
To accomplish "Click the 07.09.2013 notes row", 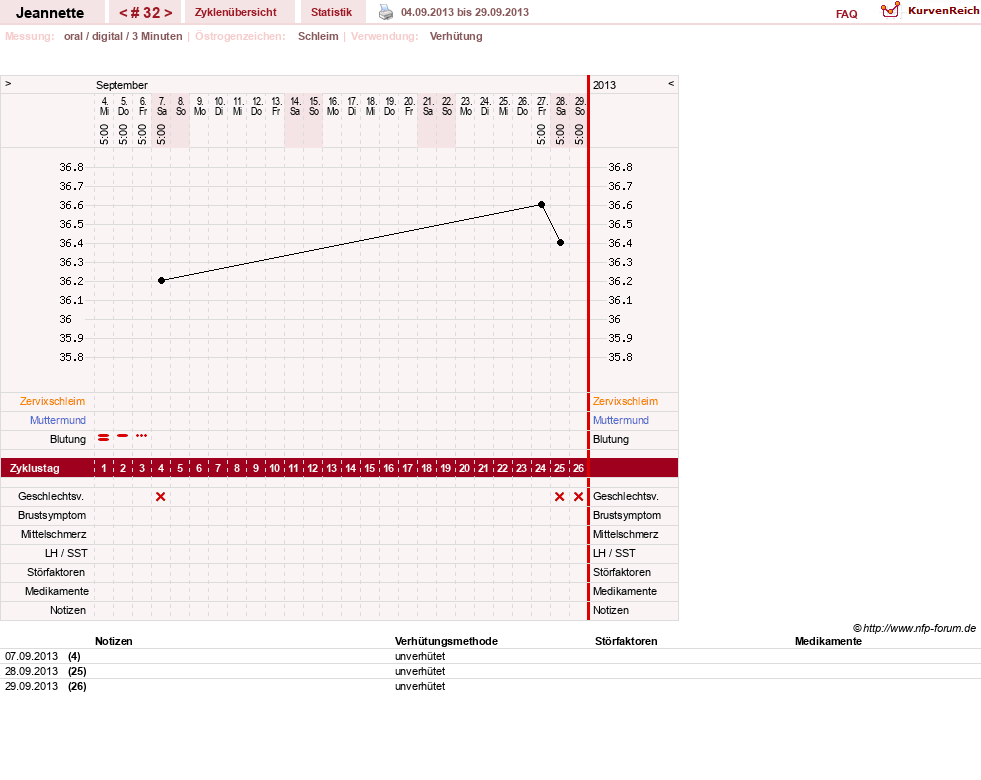I will (490, 656).
